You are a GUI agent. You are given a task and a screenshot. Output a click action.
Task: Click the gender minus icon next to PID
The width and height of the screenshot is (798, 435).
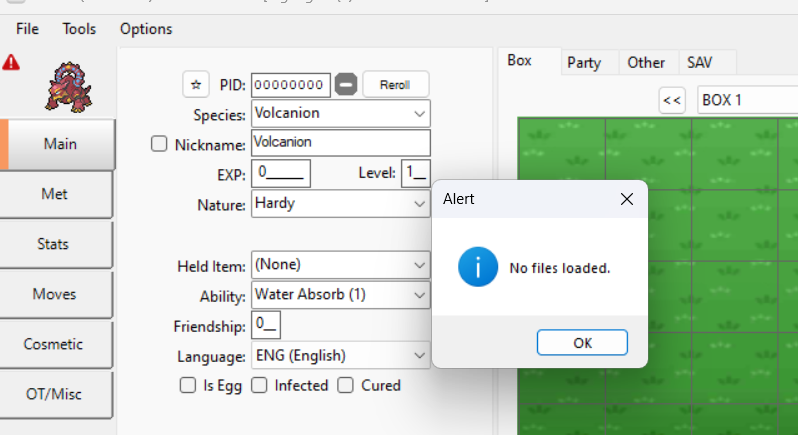coord(345,85)
